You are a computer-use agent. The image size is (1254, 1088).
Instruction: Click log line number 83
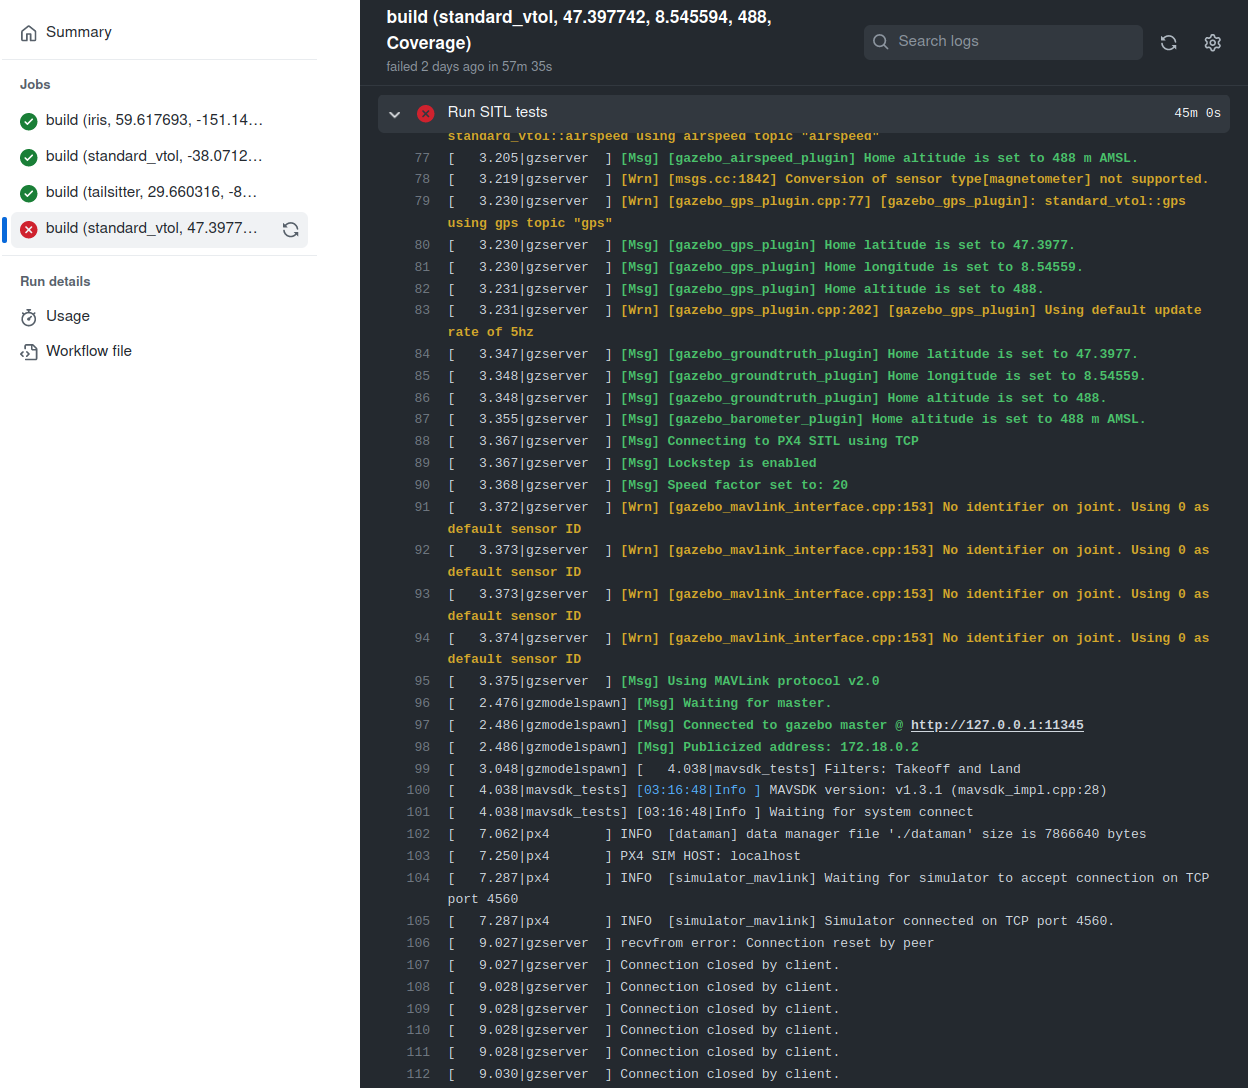[x=422, y=310]
